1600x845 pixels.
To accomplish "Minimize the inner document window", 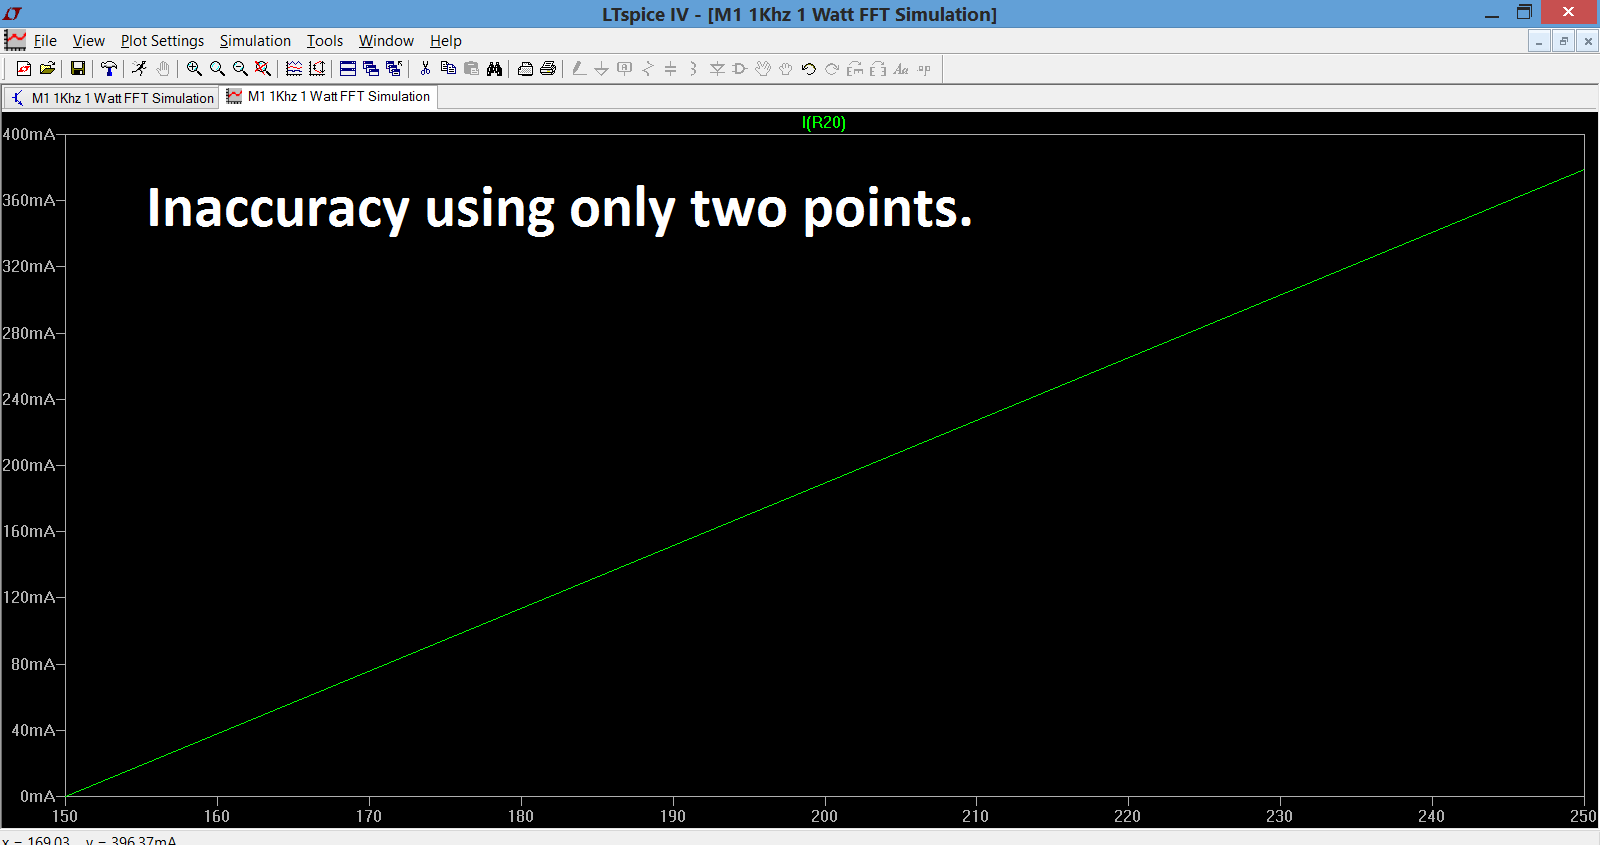I will (1539, 41).
